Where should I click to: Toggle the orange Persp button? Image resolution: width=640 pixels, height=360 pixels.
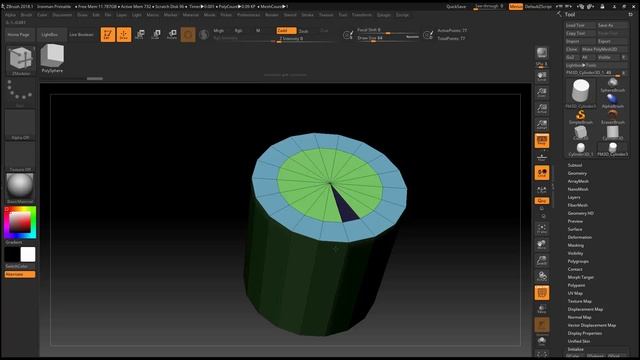[542, 141]
